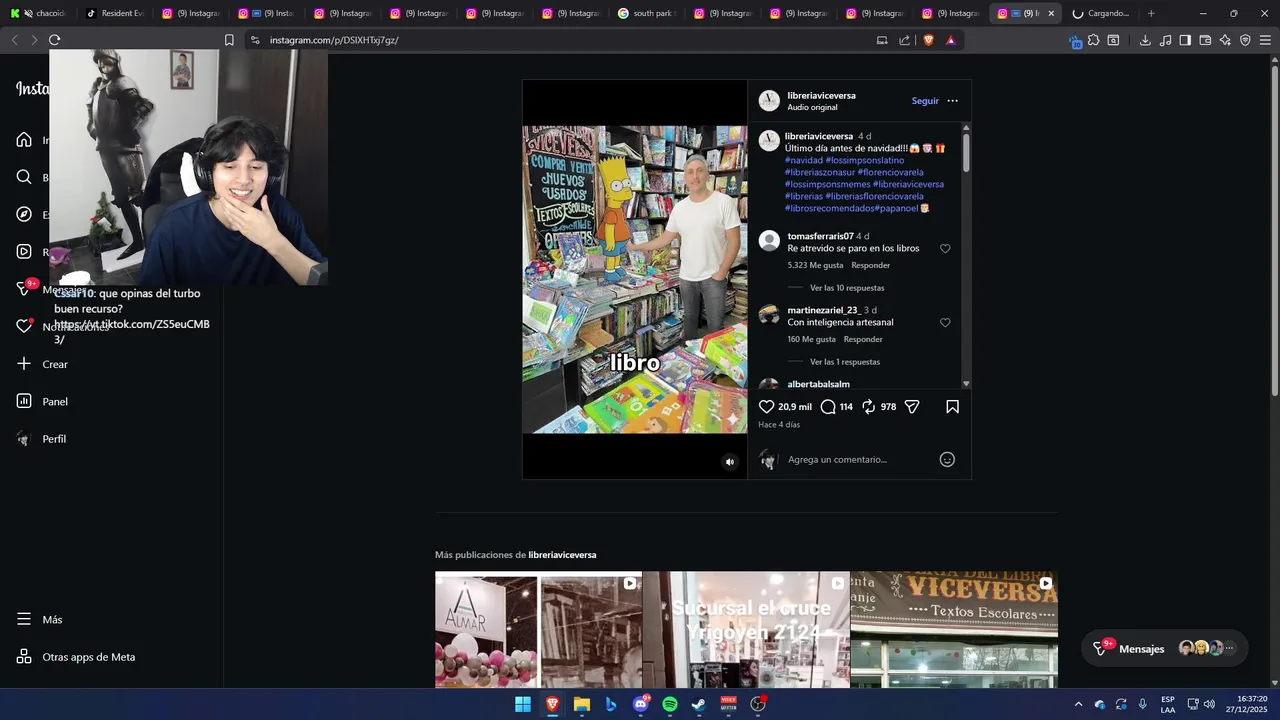
Task: Open the floating Mensajes panel
Action: click(1165, 649)
